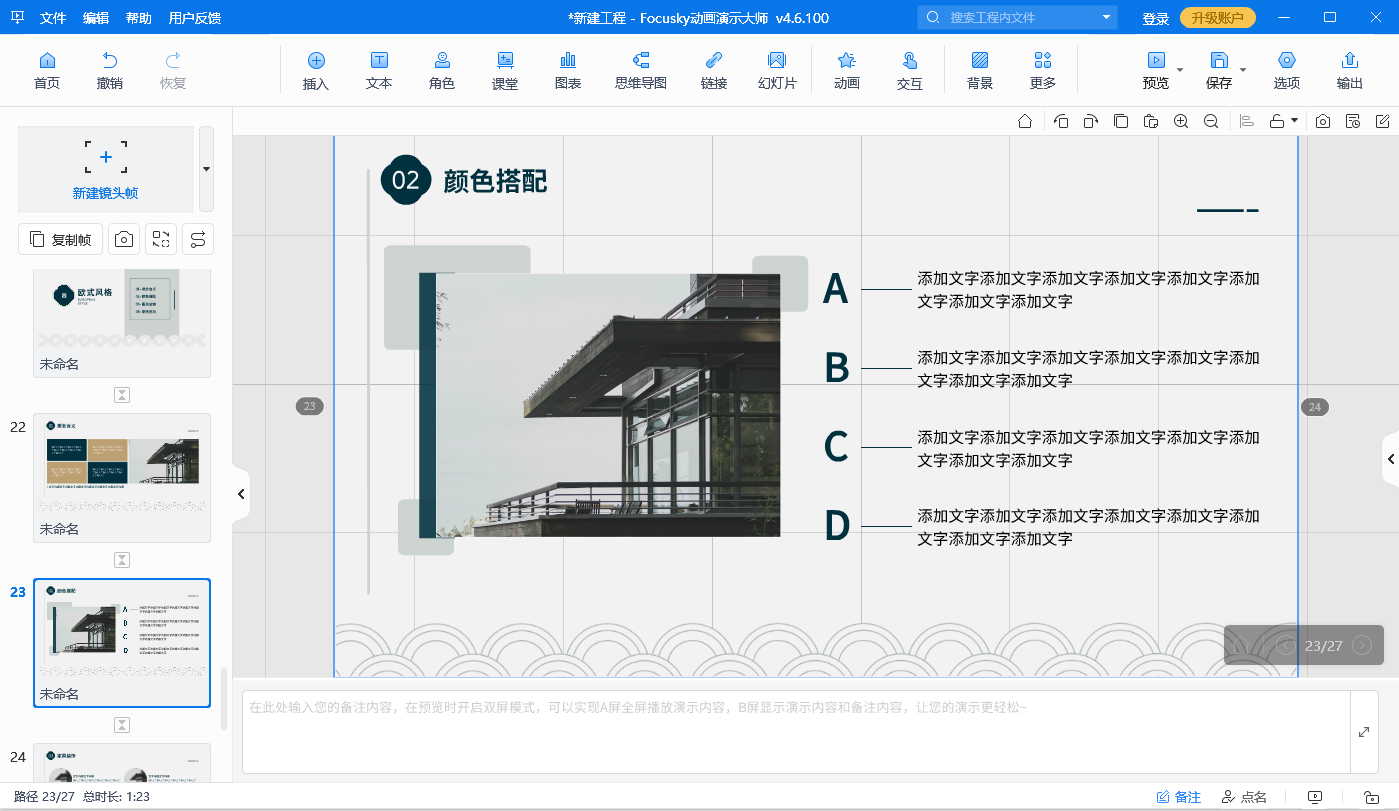Open the 背景 background settings

click(x=980, y=70)
